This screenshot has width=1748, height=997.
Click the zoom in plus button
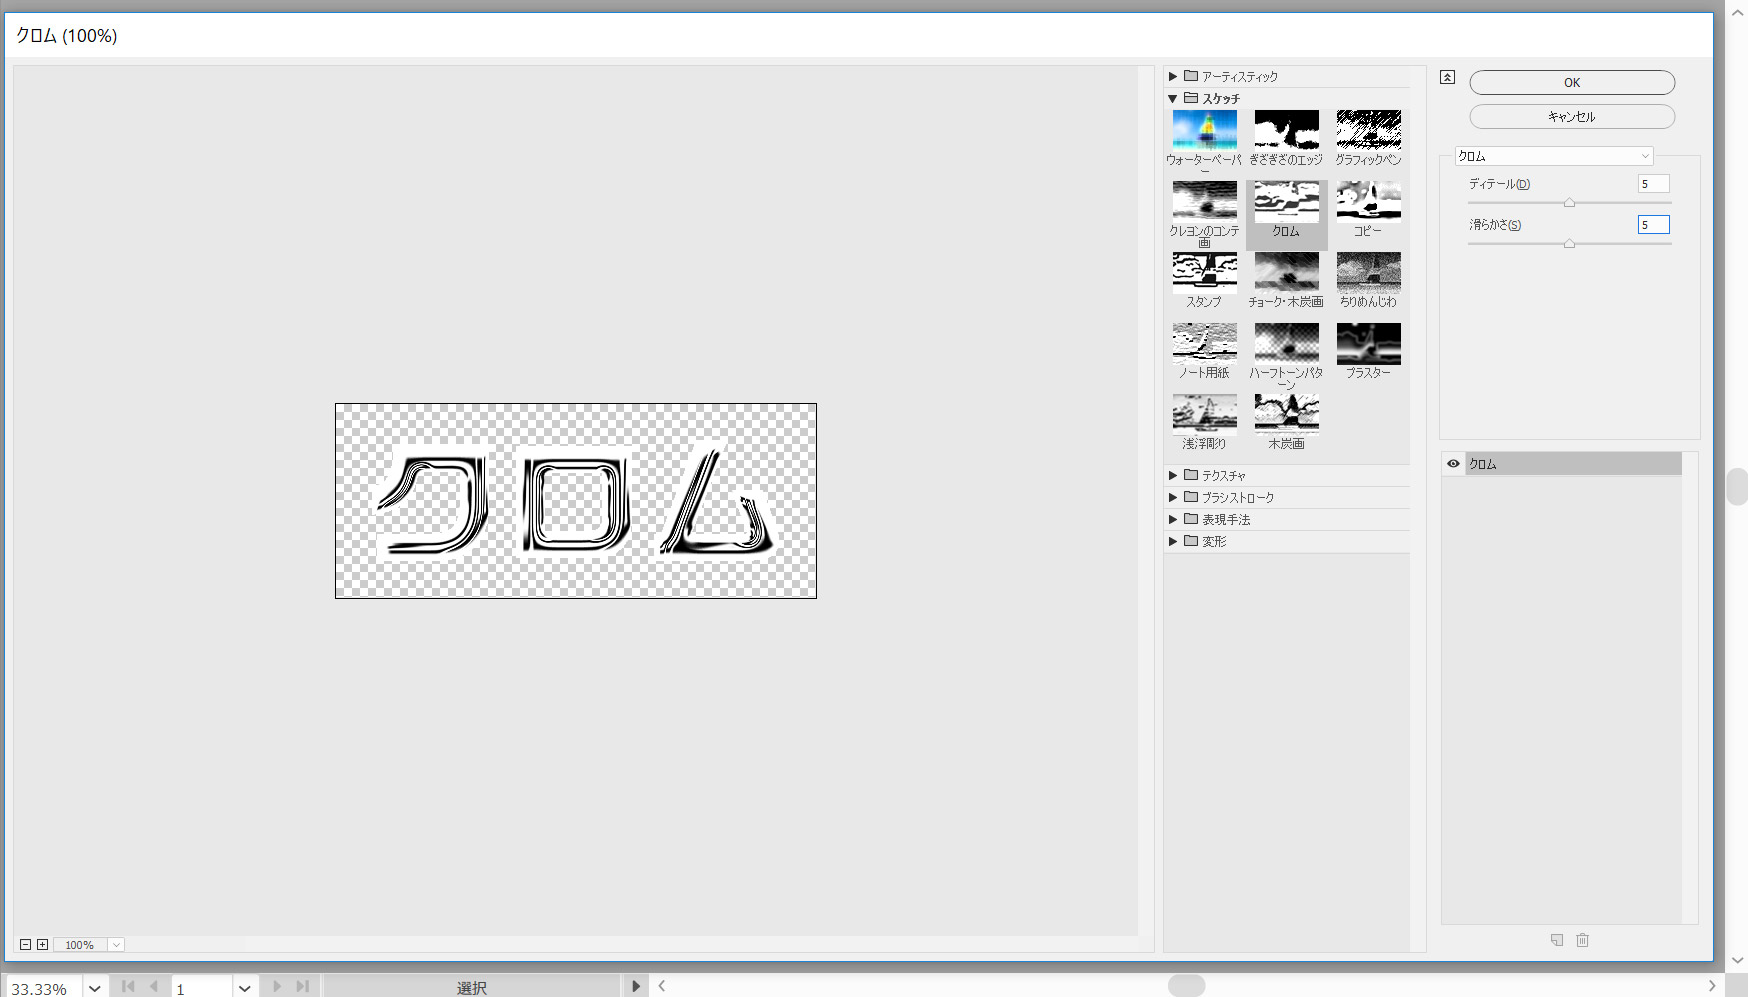[42, 945]
